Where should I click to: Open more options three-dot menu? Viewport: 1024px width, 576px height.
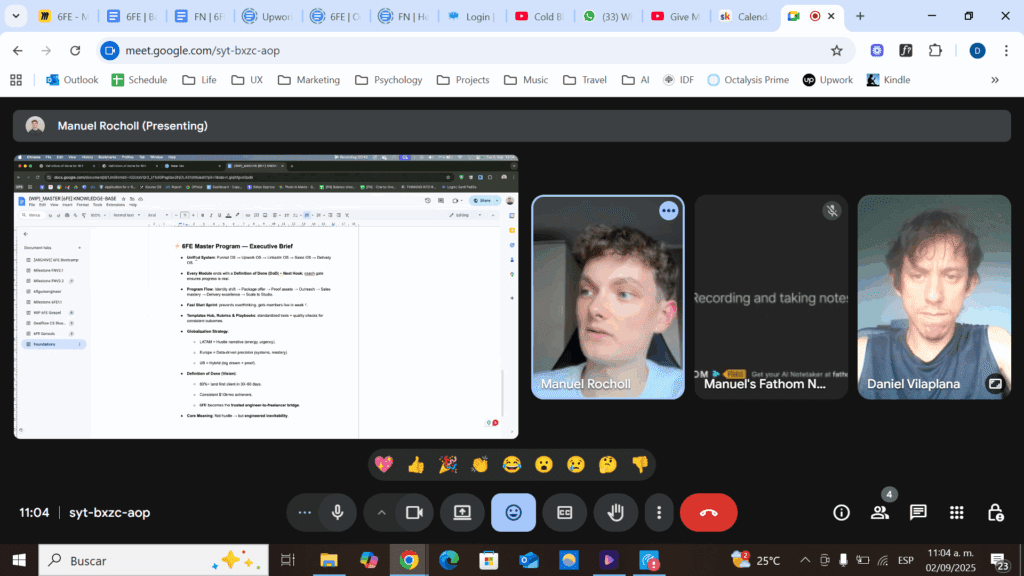(658, 512)
